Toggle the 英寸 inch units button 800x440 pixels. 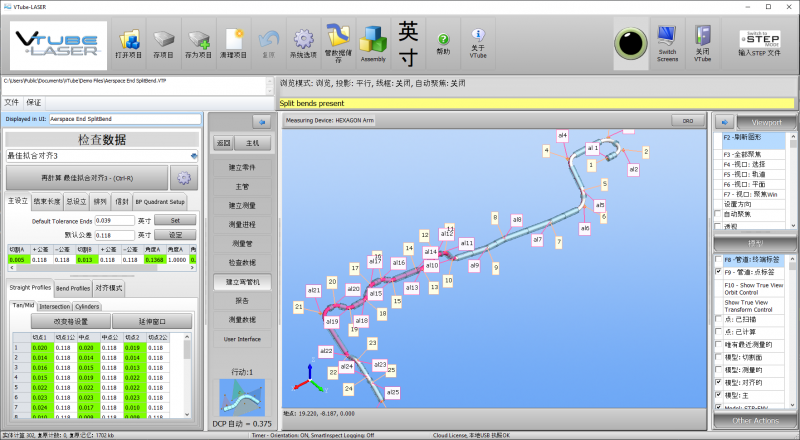coord(408,44)
